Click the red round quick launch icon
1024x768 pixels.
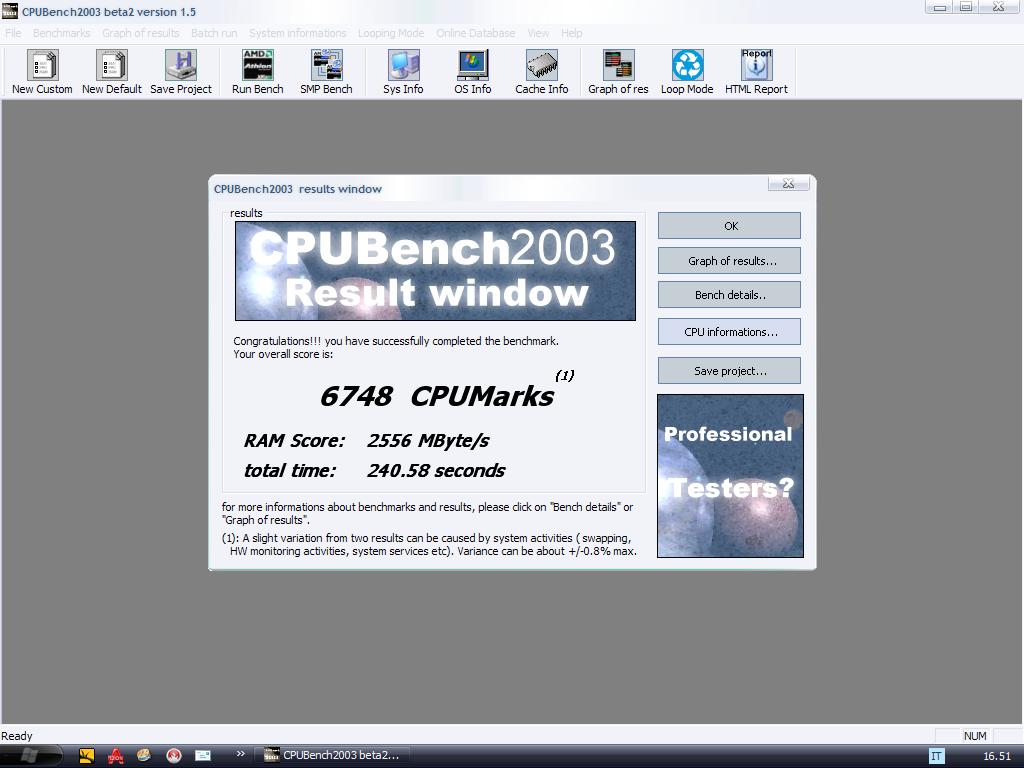pyautogui.click(x=174, y=756)
